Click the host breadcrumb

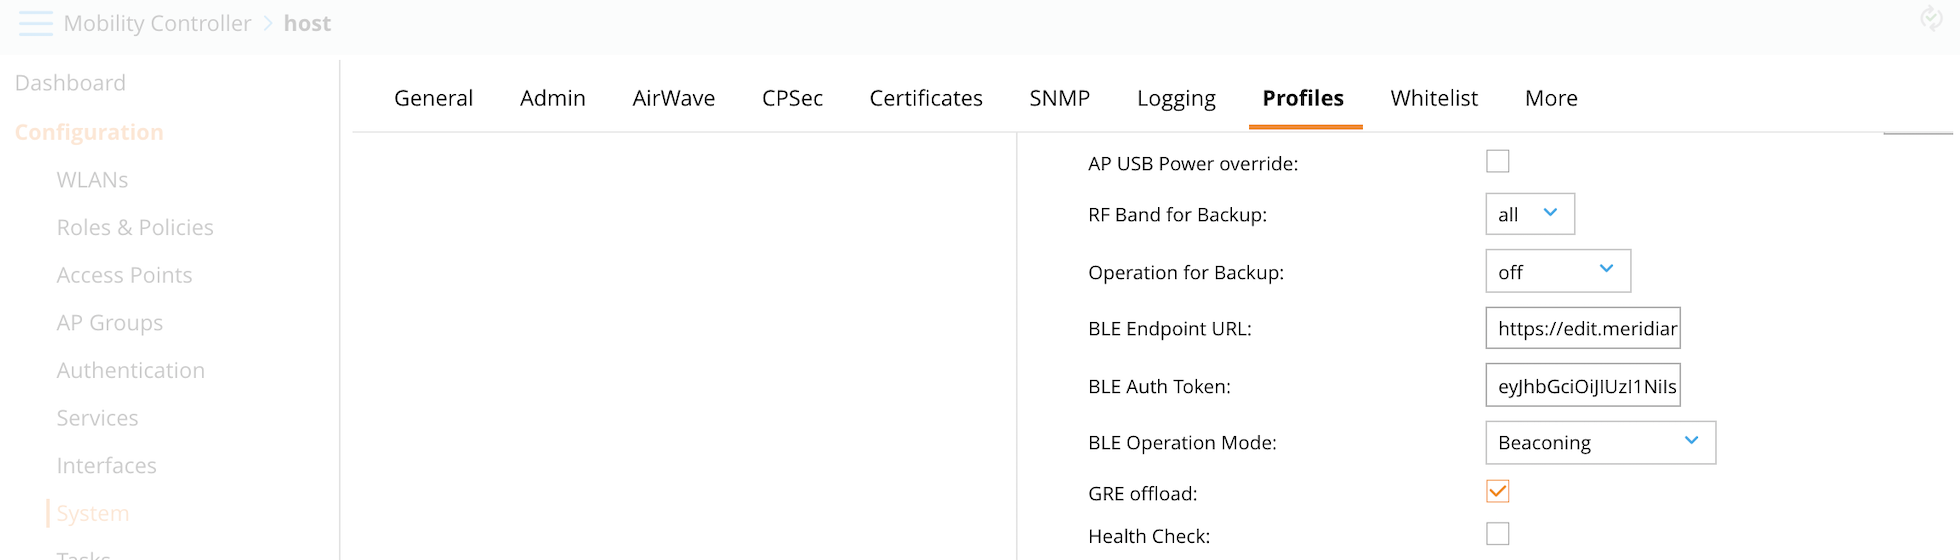(307, 23)
